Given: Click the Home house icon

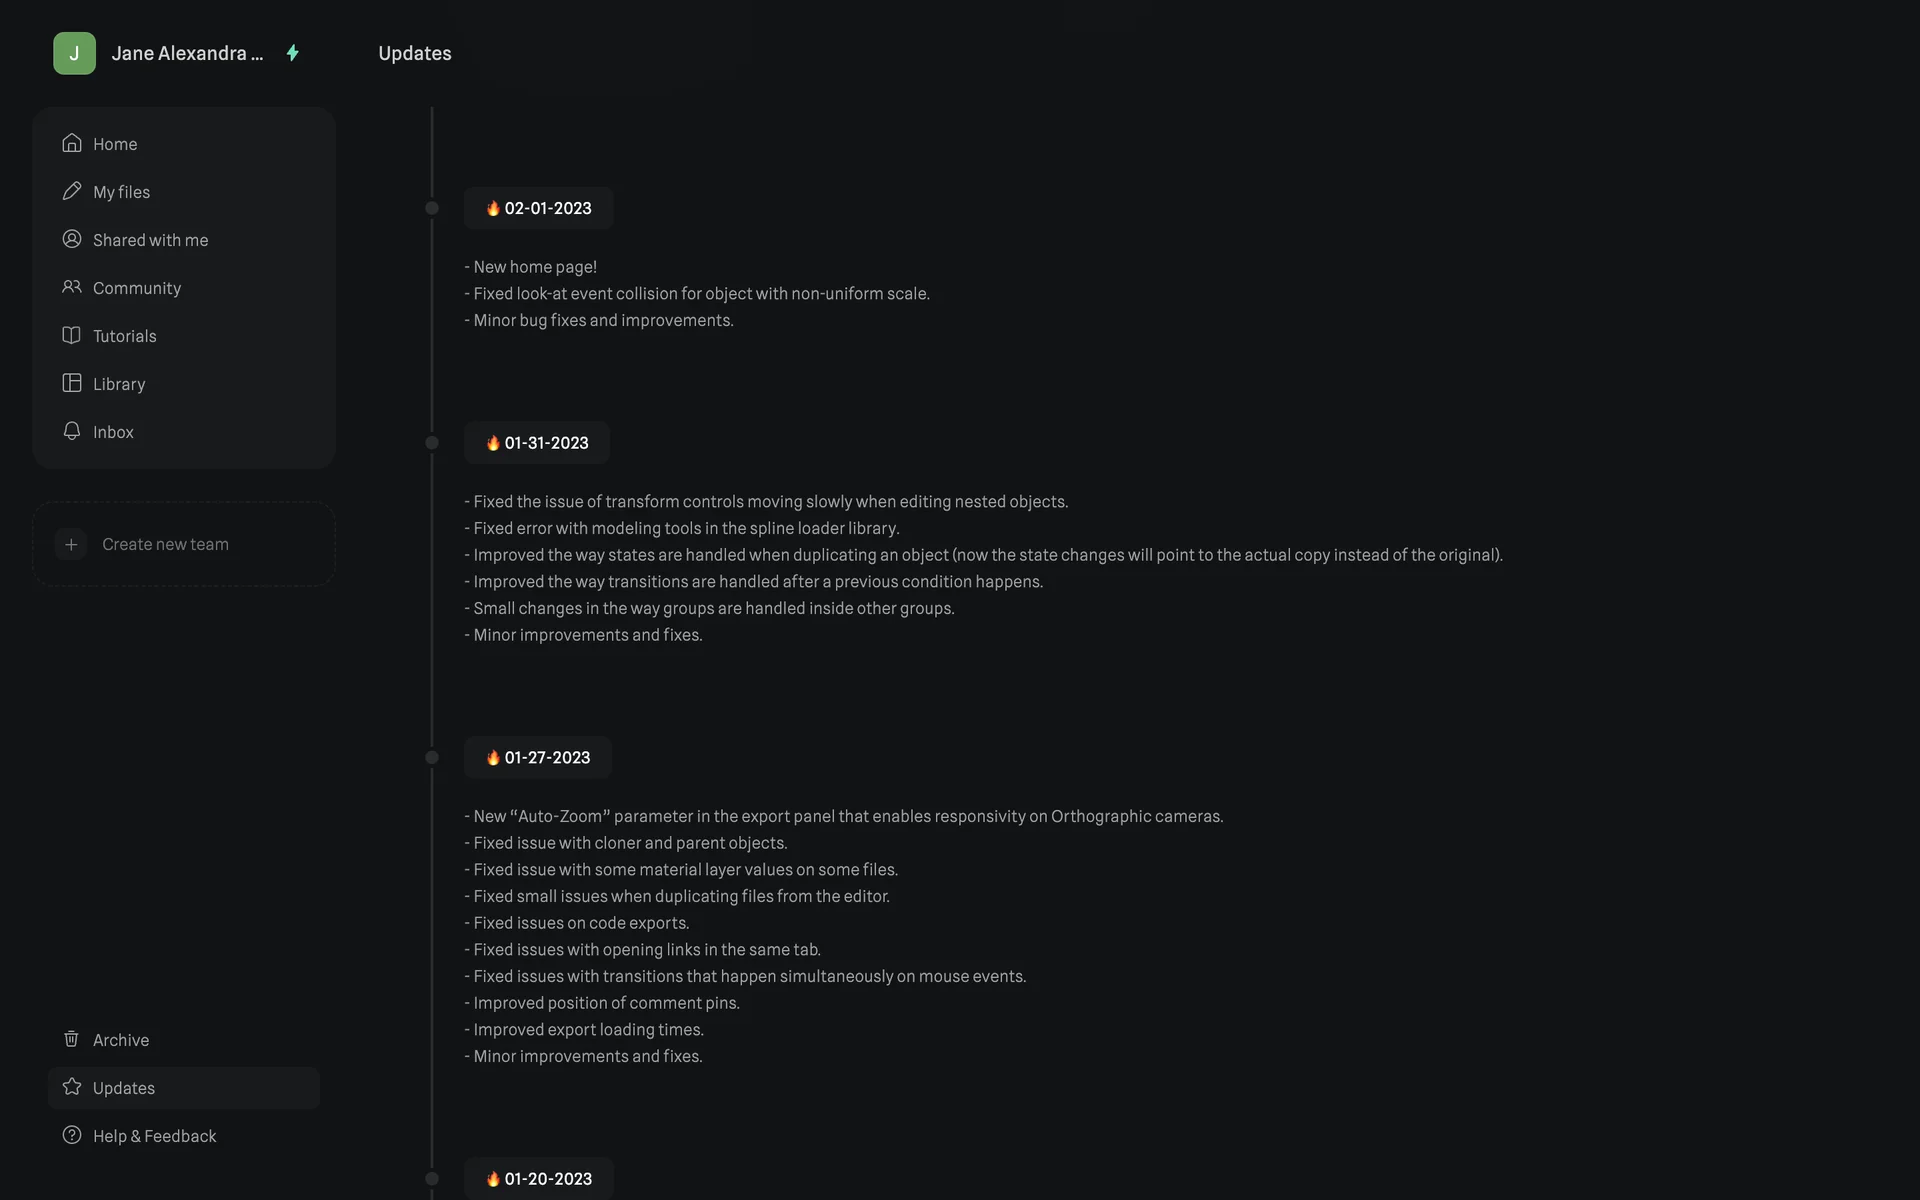Looking at the screenshot, I should pyautogui.click(x=71, y=143).
